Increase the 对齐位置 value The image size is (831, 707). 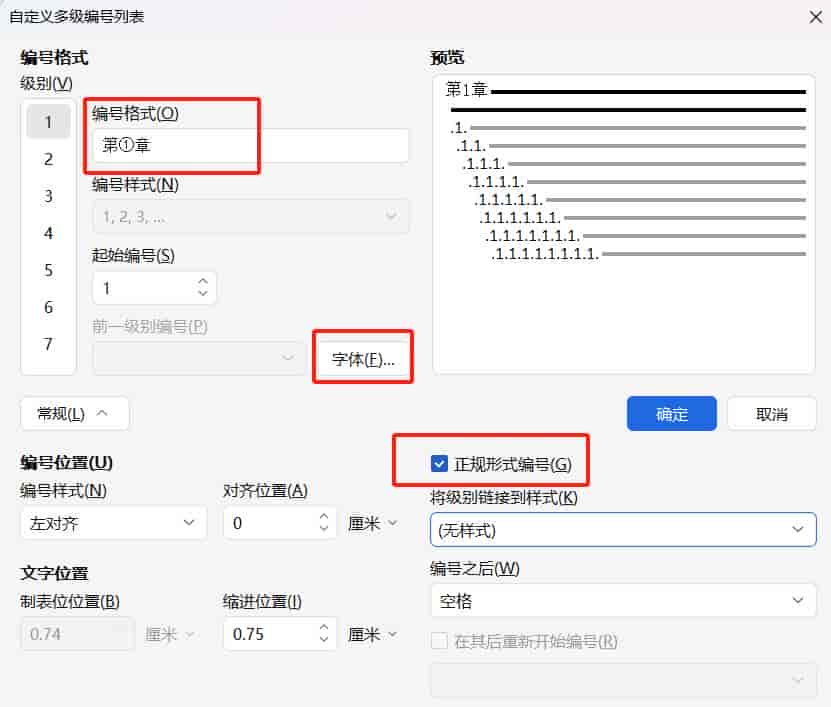pyautogui.click(x=324, y=516)
